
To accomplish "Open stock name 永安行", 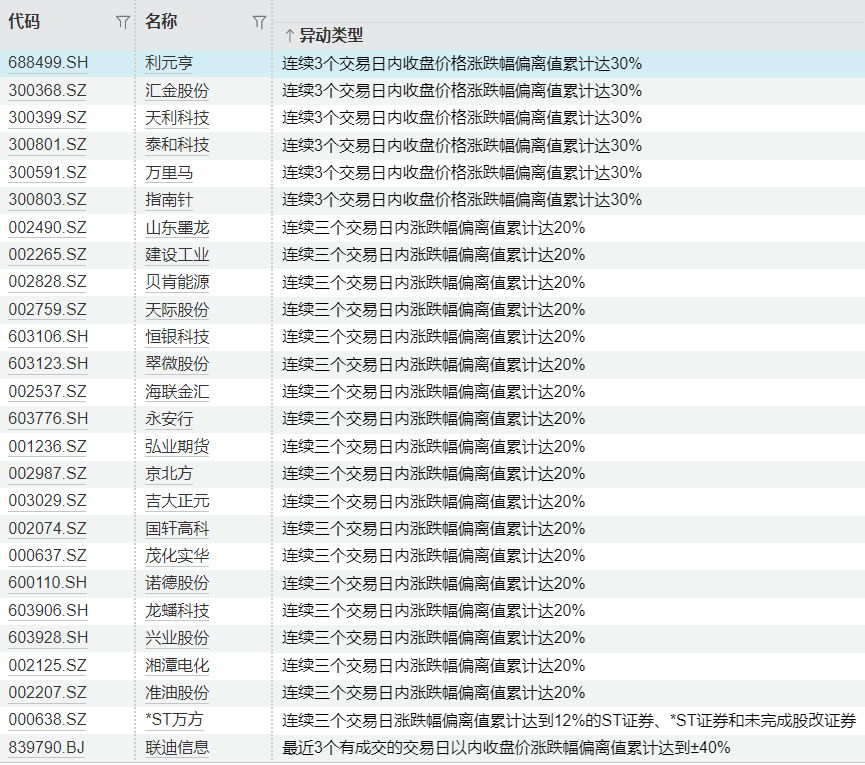I will click(x=169, y=419).
